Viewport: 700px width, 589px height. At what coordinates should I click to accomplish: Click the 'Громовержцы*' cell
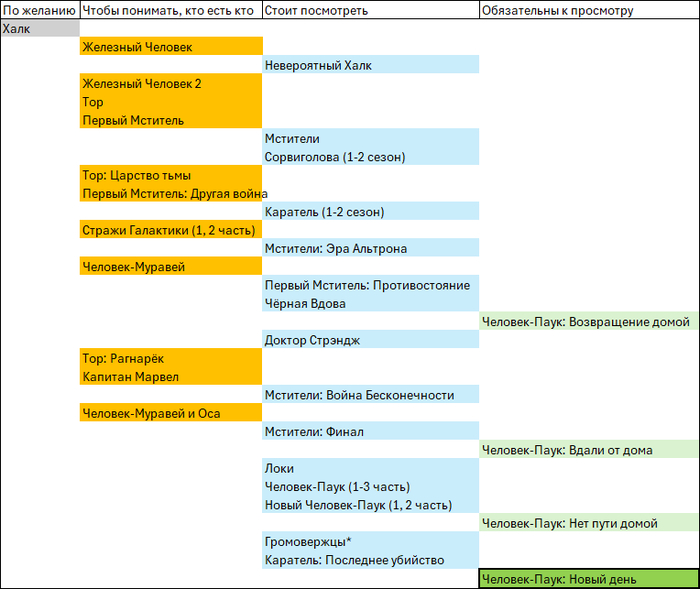[x=371, y=541]
